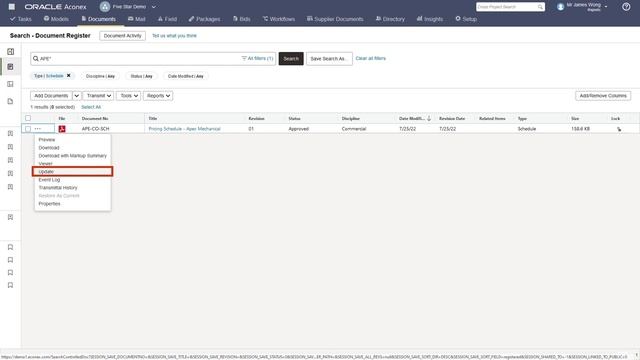Image resolution: width=640 pixels, height=360 pixels.
Task: Click the Document No column header
Action: 95,118
